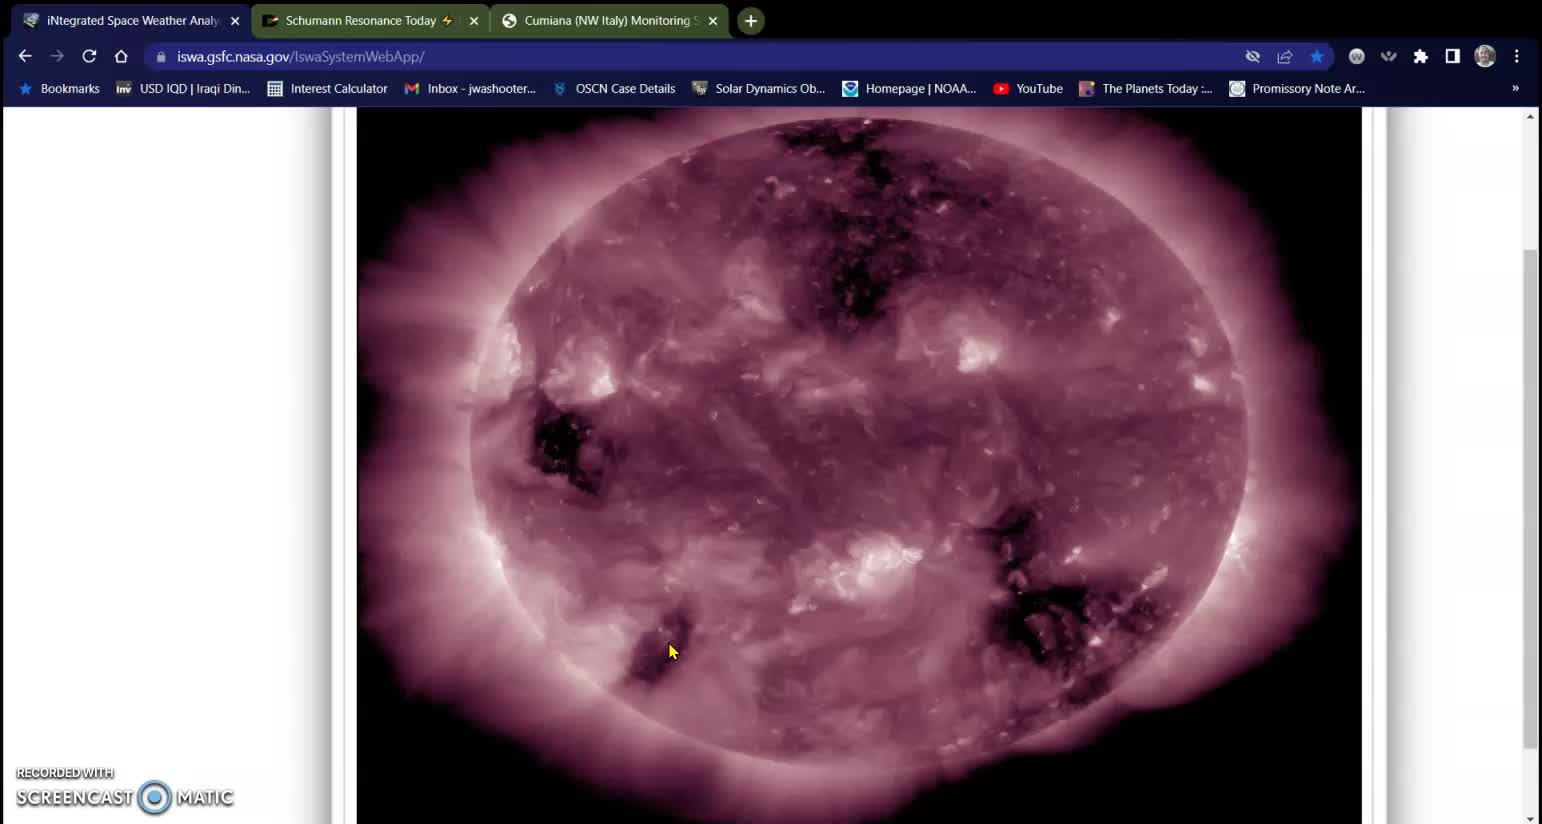View site security lock info

[161, 57]
